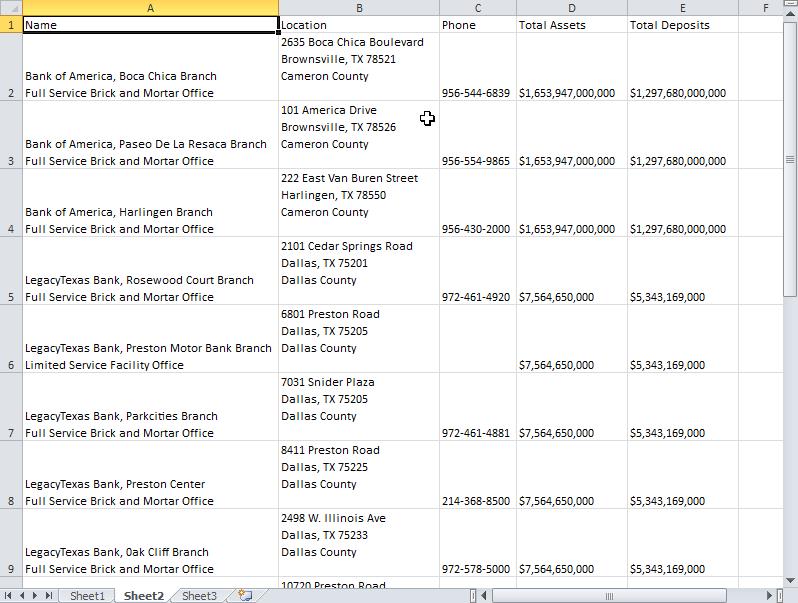Switch to the Sheet1 tab

87,596
